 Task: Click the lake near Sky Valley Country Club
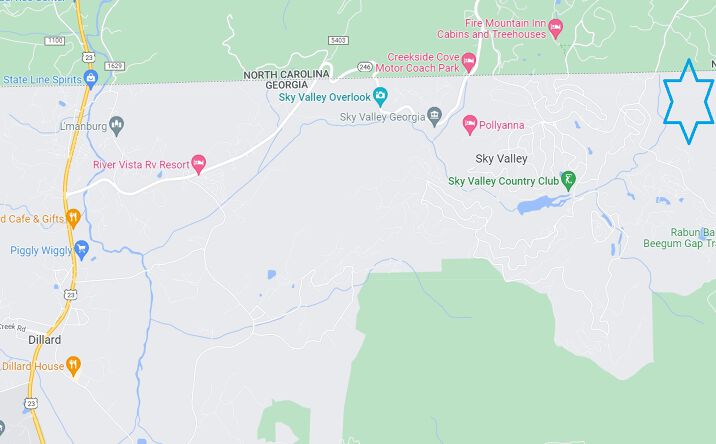click(x=542, y=204)
